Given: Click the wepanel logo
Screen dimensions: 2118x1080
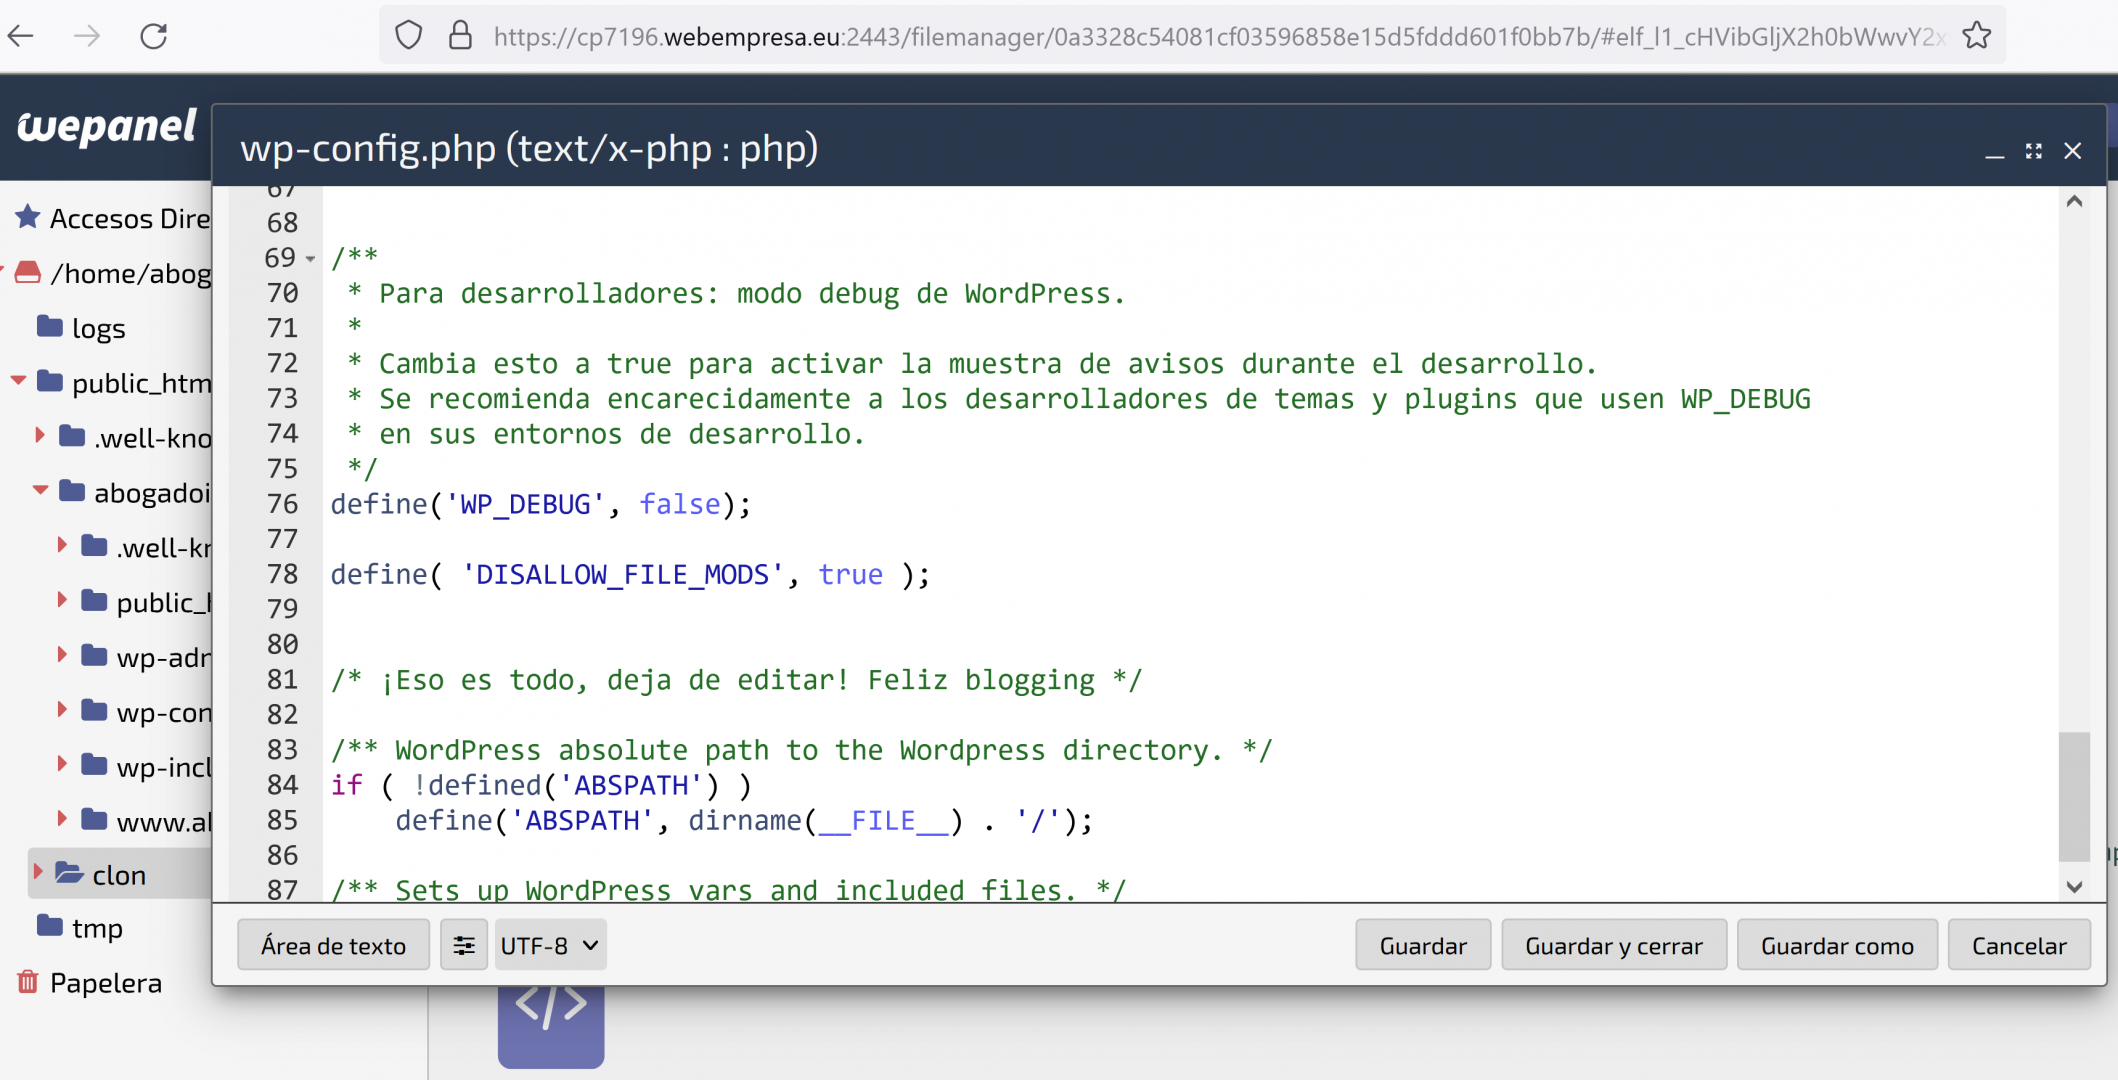Looking at the screenshot, I should [107, 127].
